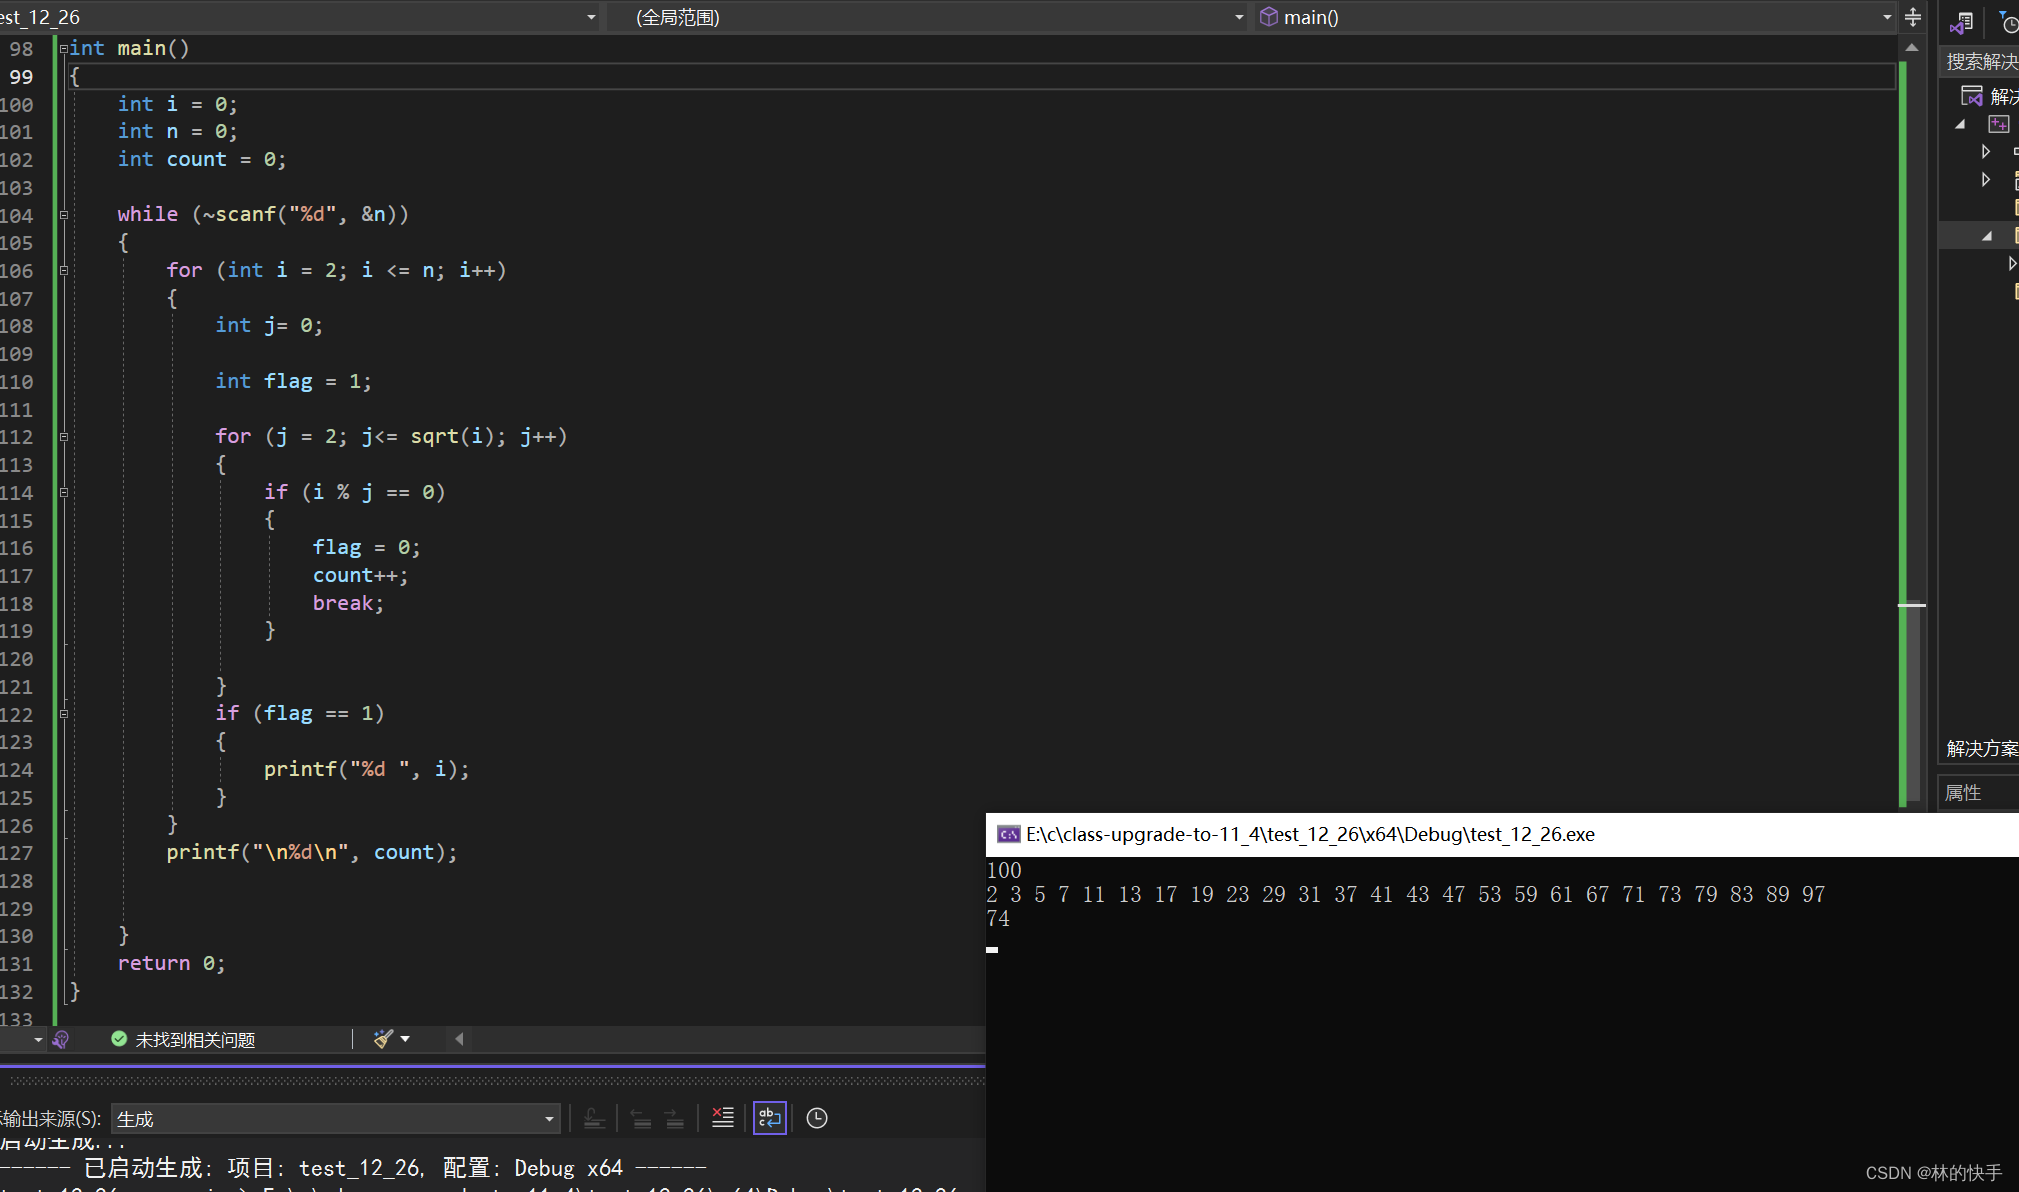Image resolution: width=2019 pixels, height=1192 pixels.
Task: Click the green check no-issues icon
Action: pyautogui.click(x=119, y=1039)
